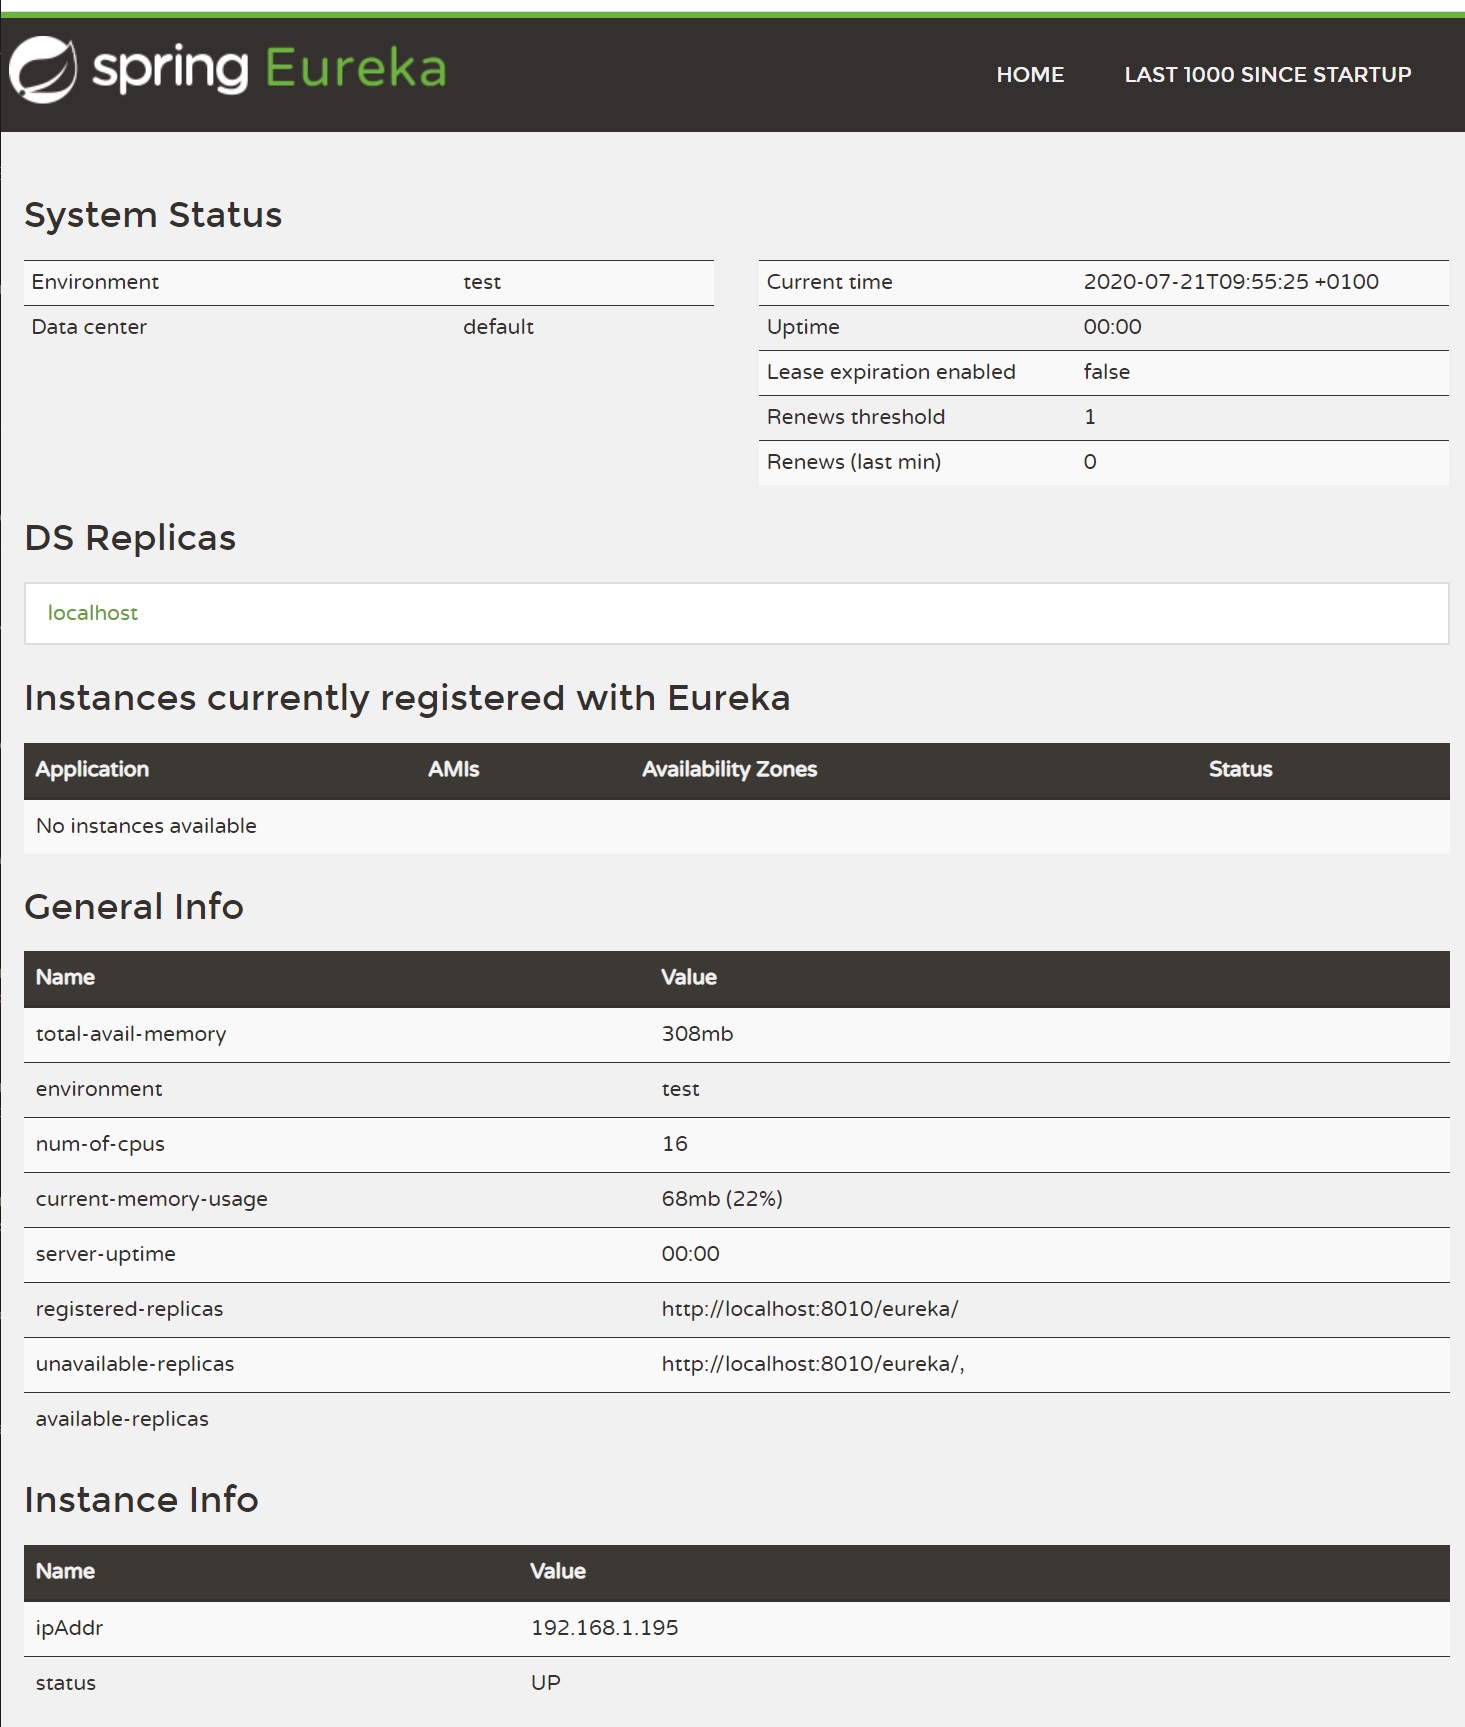Click the Spring leaf logo icon
The height and width of the screenshot is (1727, 1465).
click(x=42, y=70)
